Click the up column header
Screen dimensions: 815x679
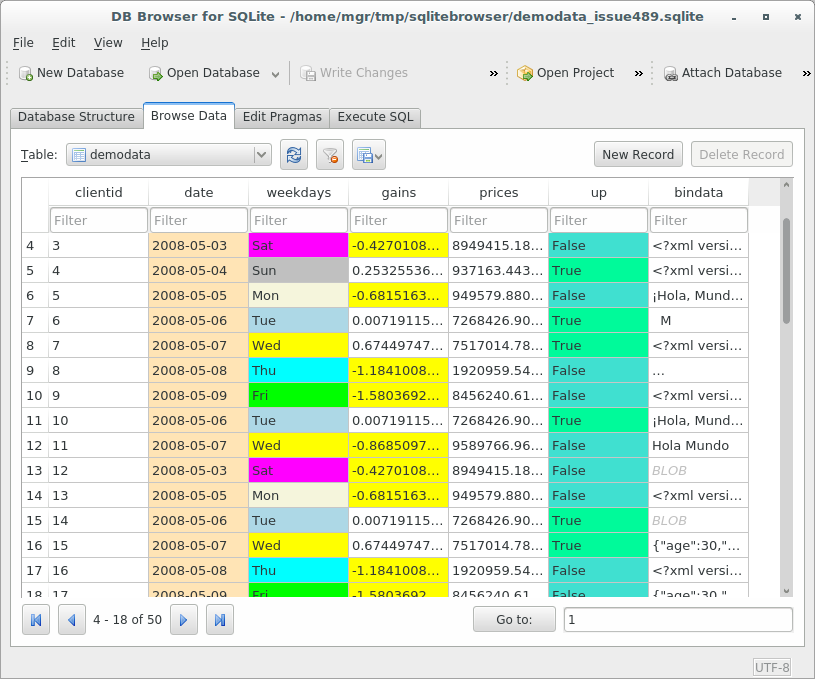tap(598, 193)
